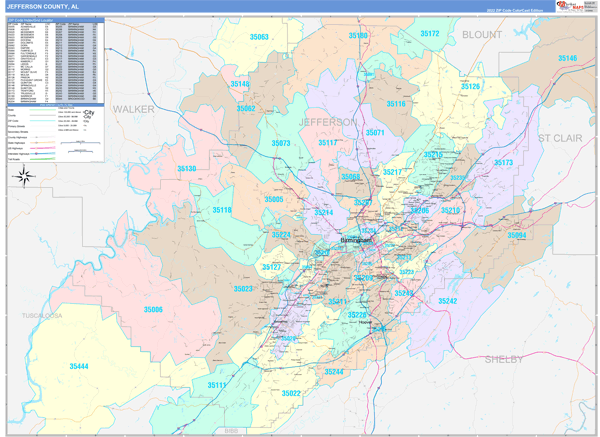Viewport: 600px width, 437px height.
Task: Click the large City symbol in the legend
Action: tap(88, 114)
